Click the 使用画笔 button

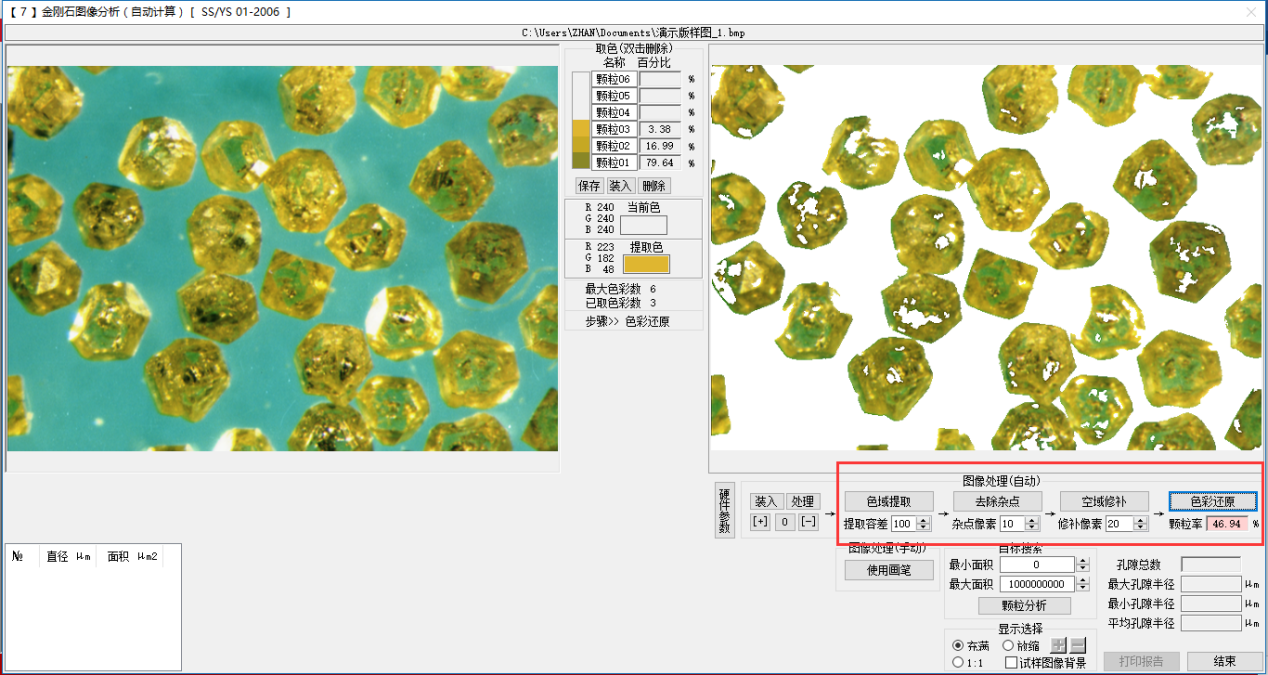tap(889, 570)
